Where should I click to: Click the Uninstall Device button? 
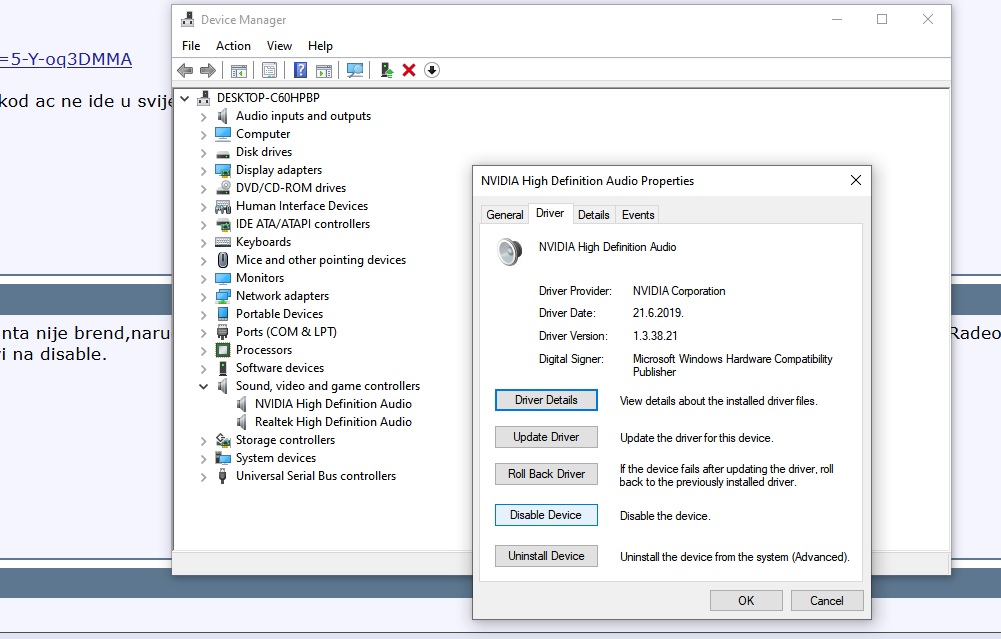point(546,556)
